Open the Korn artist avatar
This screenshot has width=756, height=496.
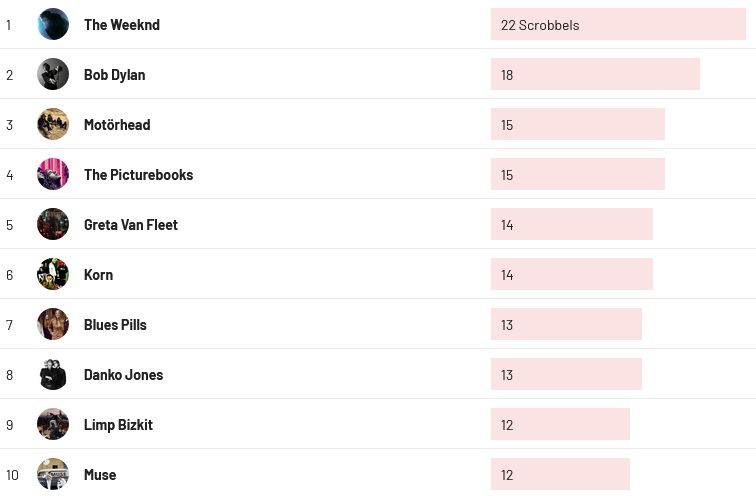coord(53,274)
